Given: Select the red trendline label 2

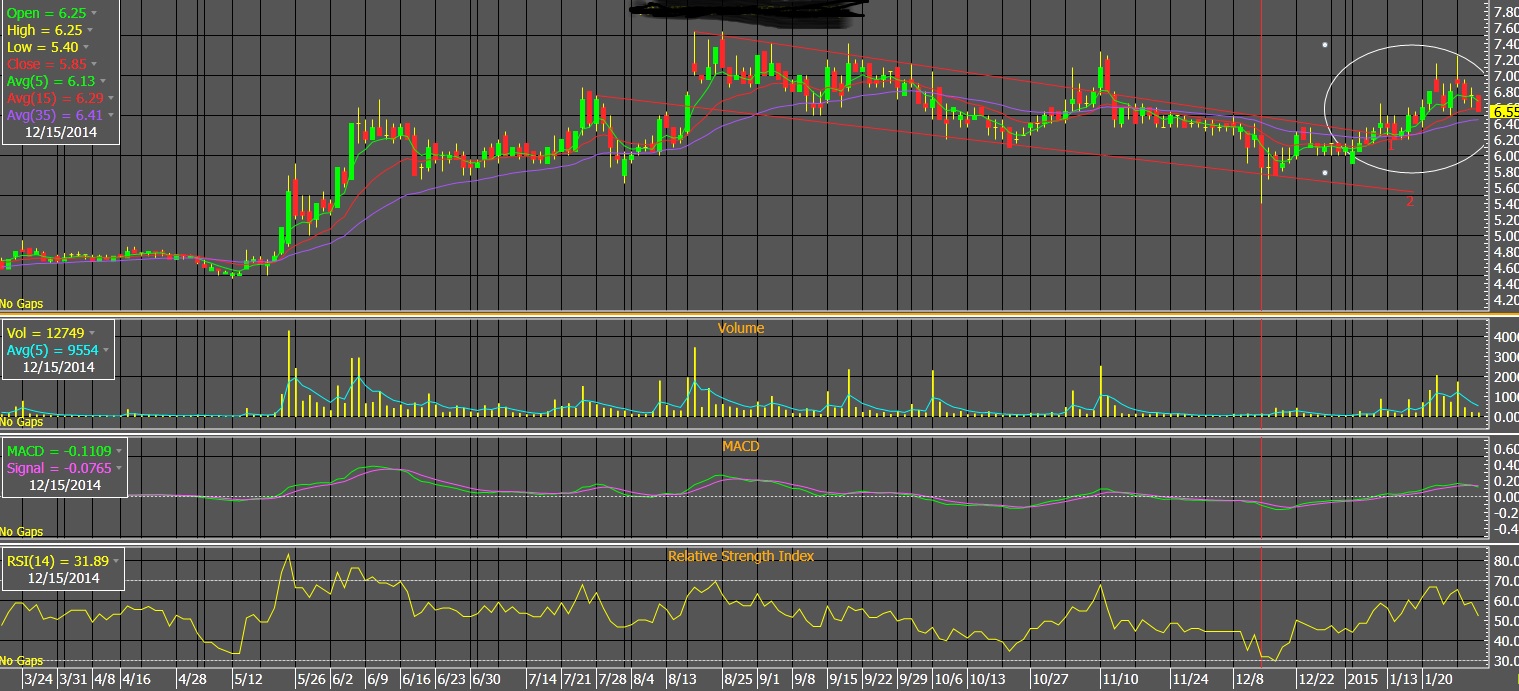Looking at the screenshot, I should click(1410, 201).
